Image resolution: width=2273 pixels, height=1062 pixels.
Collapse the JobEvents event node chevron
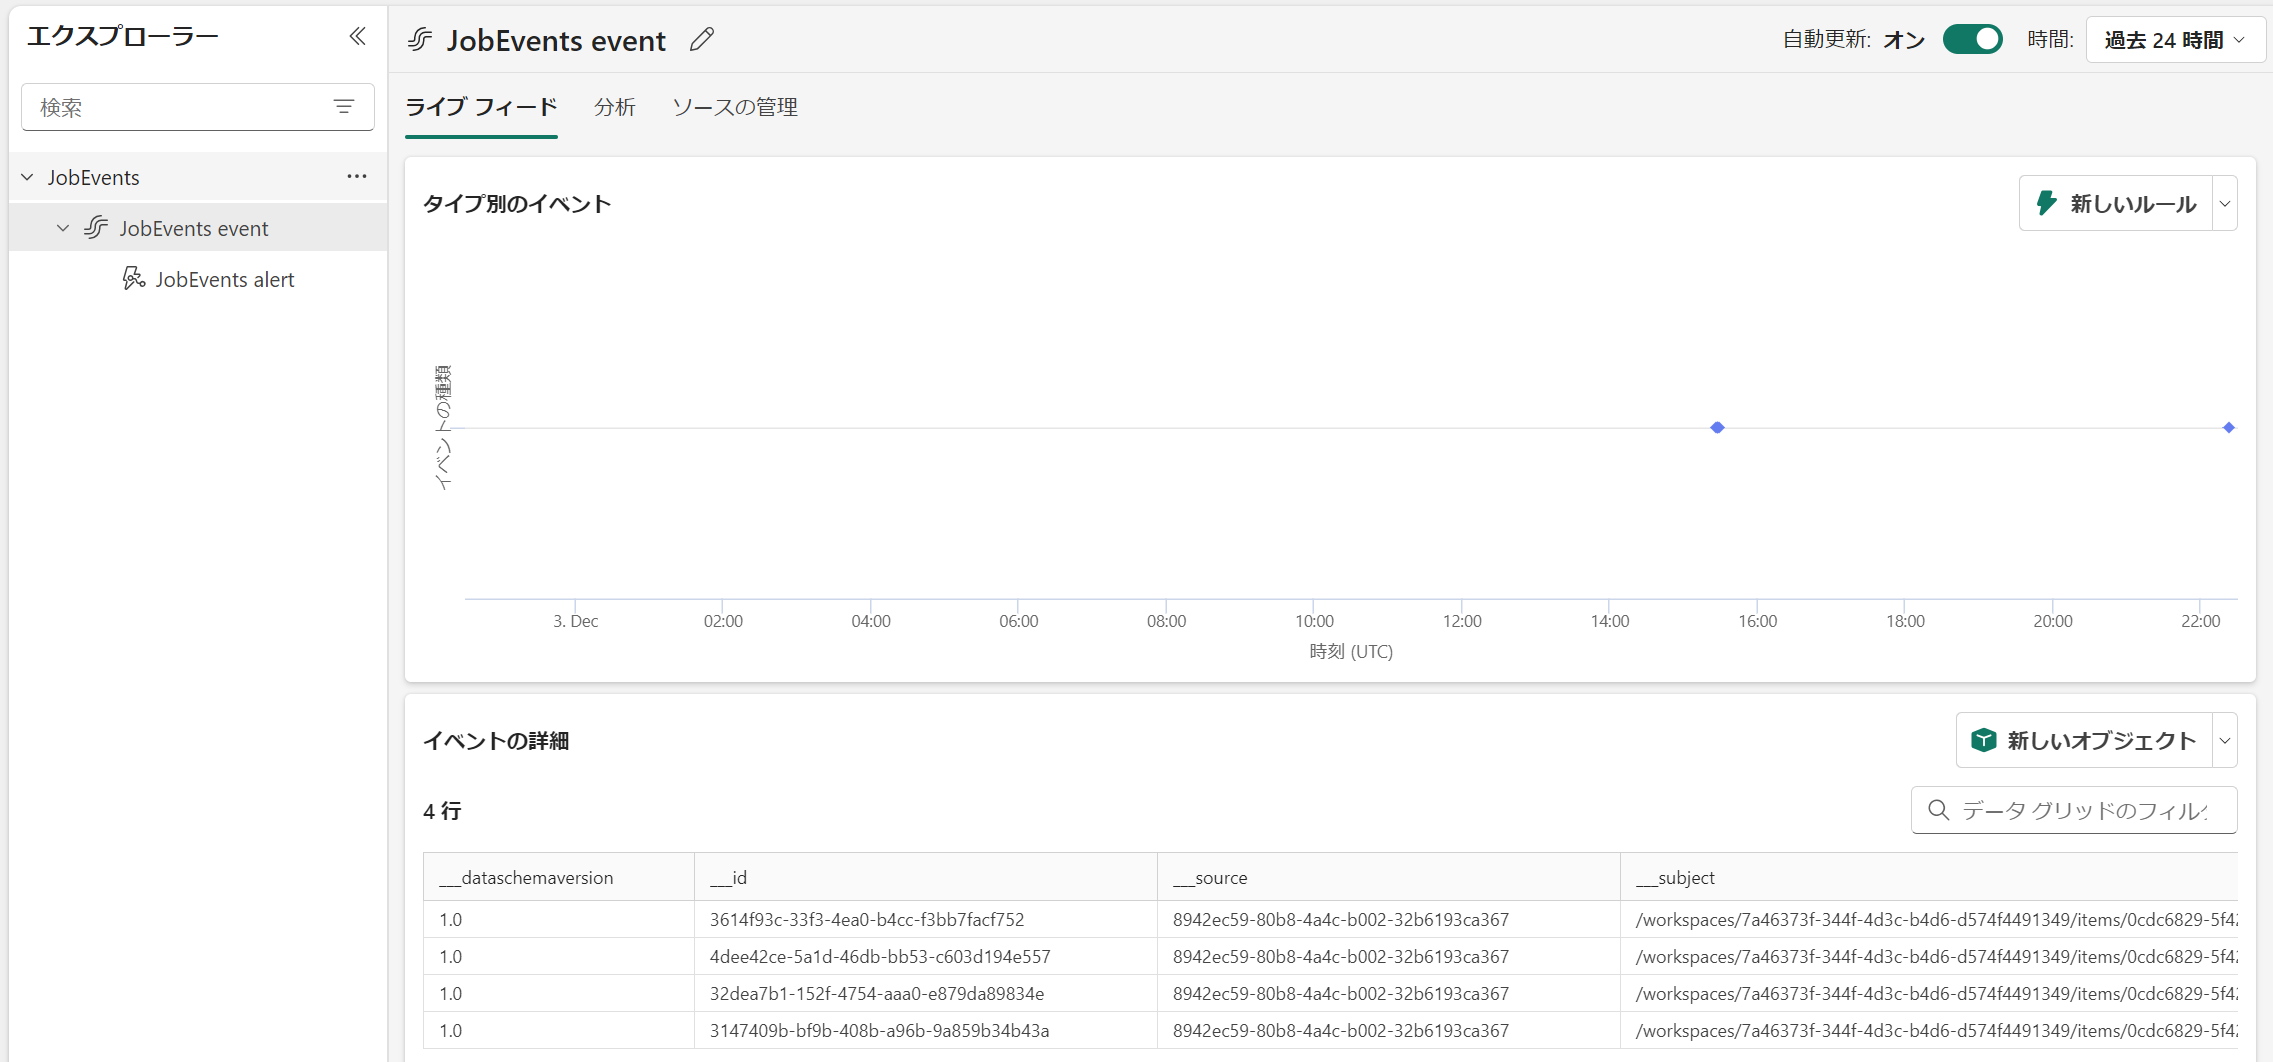click(63, 228)
